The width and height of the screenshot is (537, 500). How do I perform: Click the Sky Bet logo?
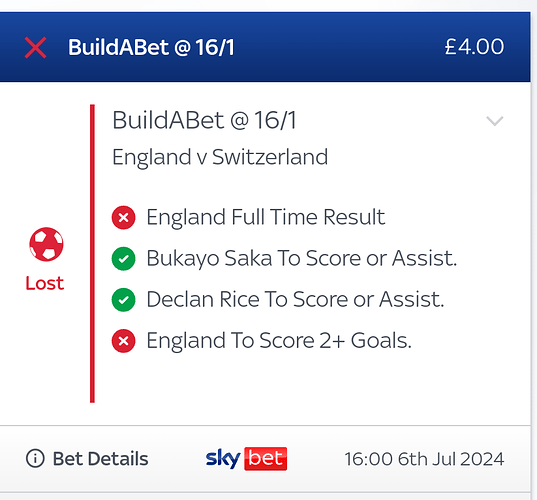(x=246, y=459)
